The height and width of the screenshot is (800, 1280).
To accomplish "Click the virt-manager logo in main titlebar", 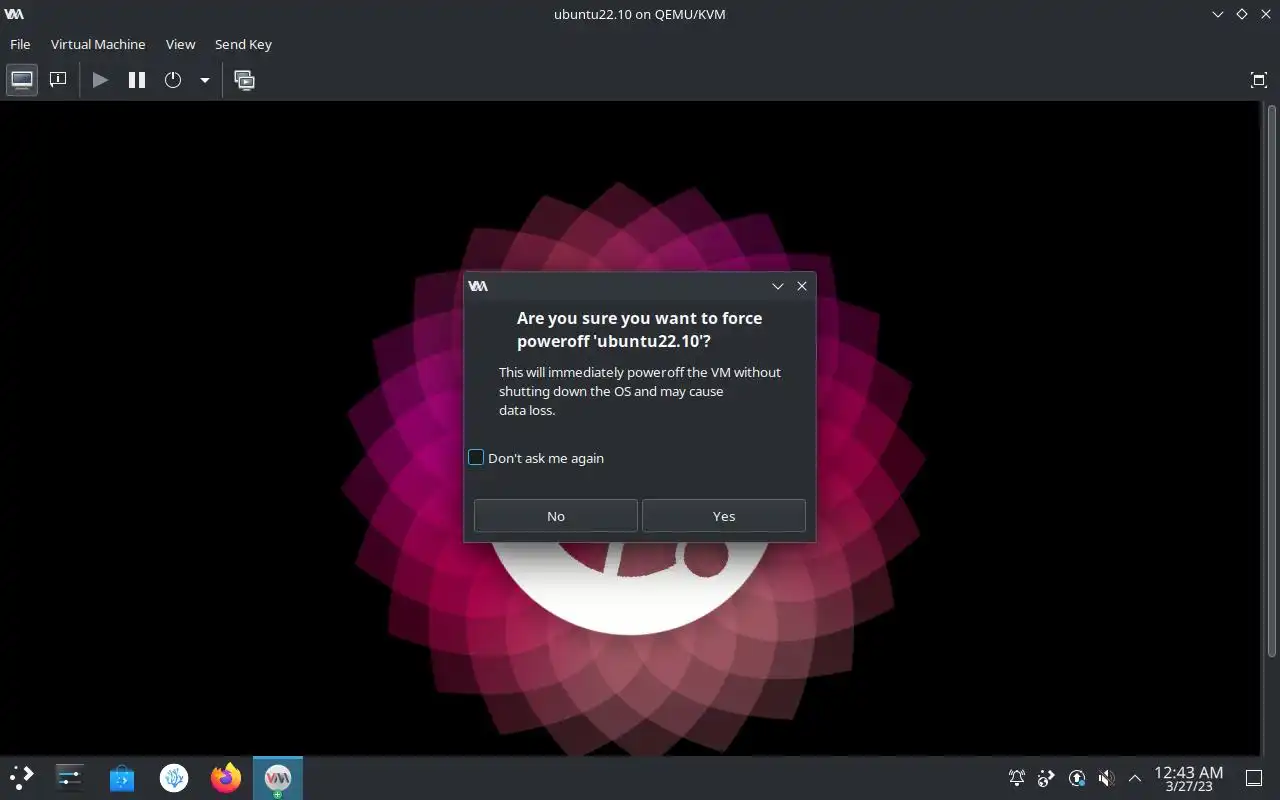I will 14,14.
